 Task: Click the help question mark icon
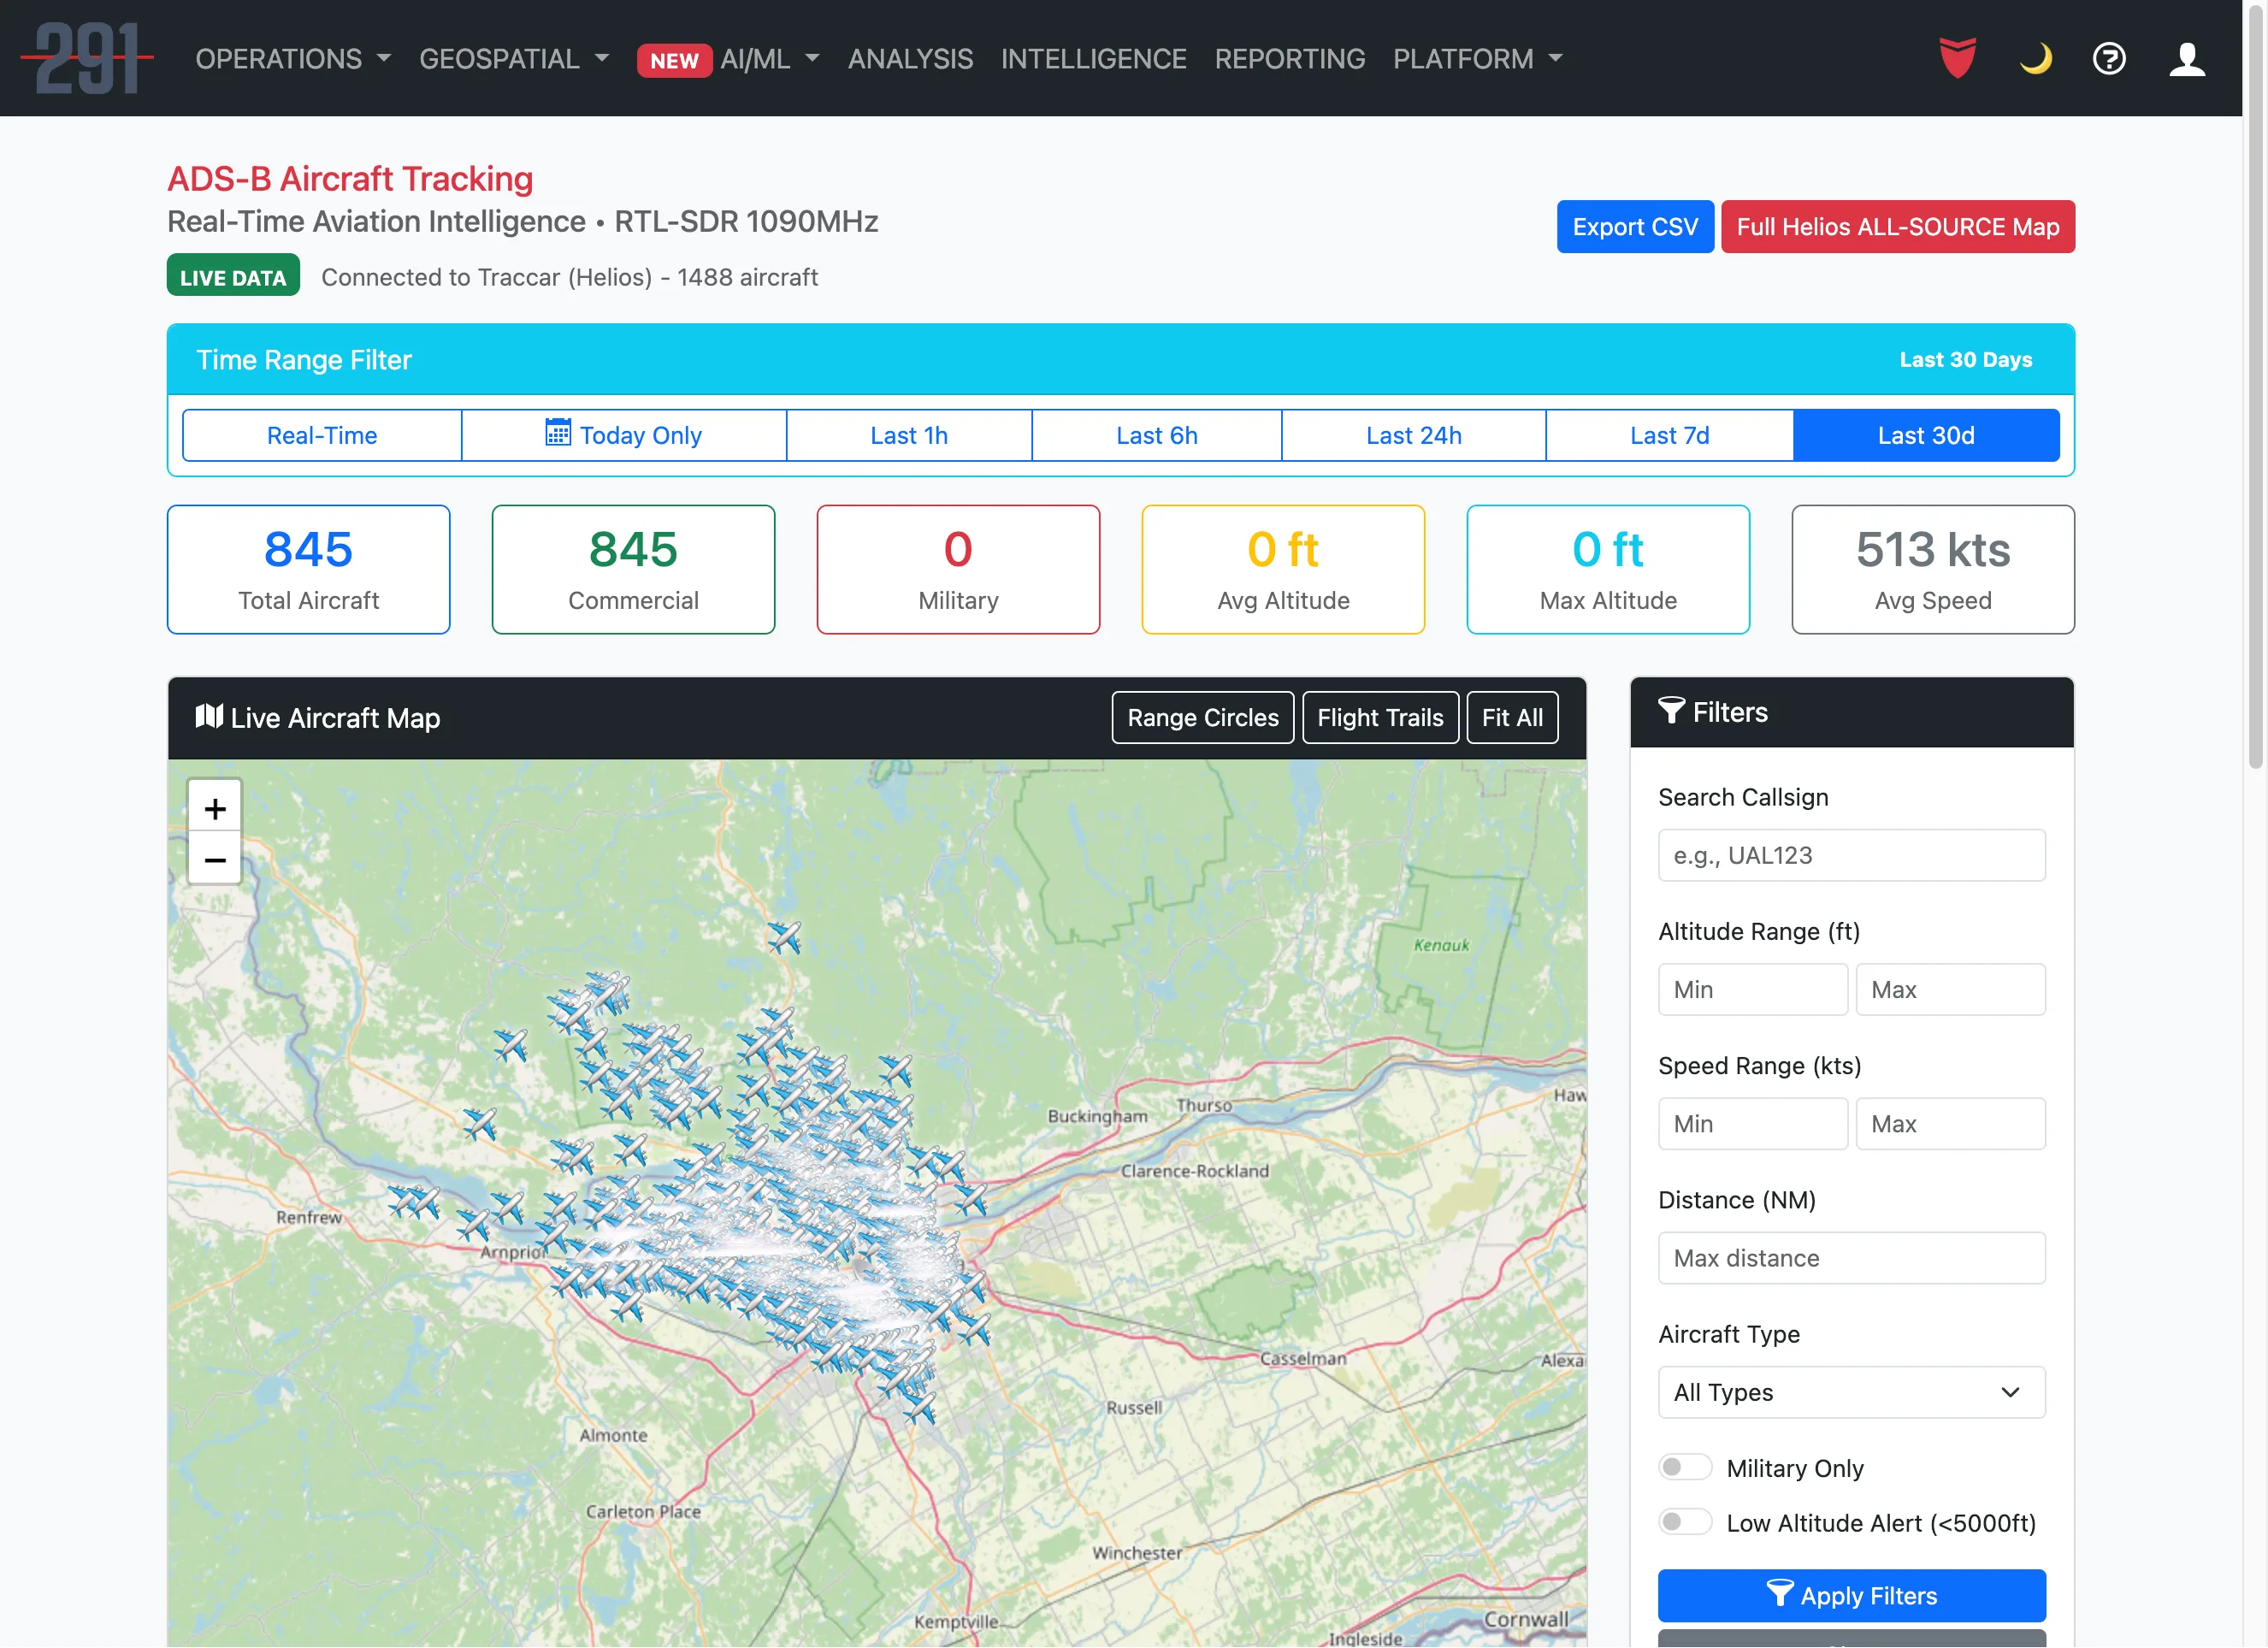click(x=2109, y=59)
